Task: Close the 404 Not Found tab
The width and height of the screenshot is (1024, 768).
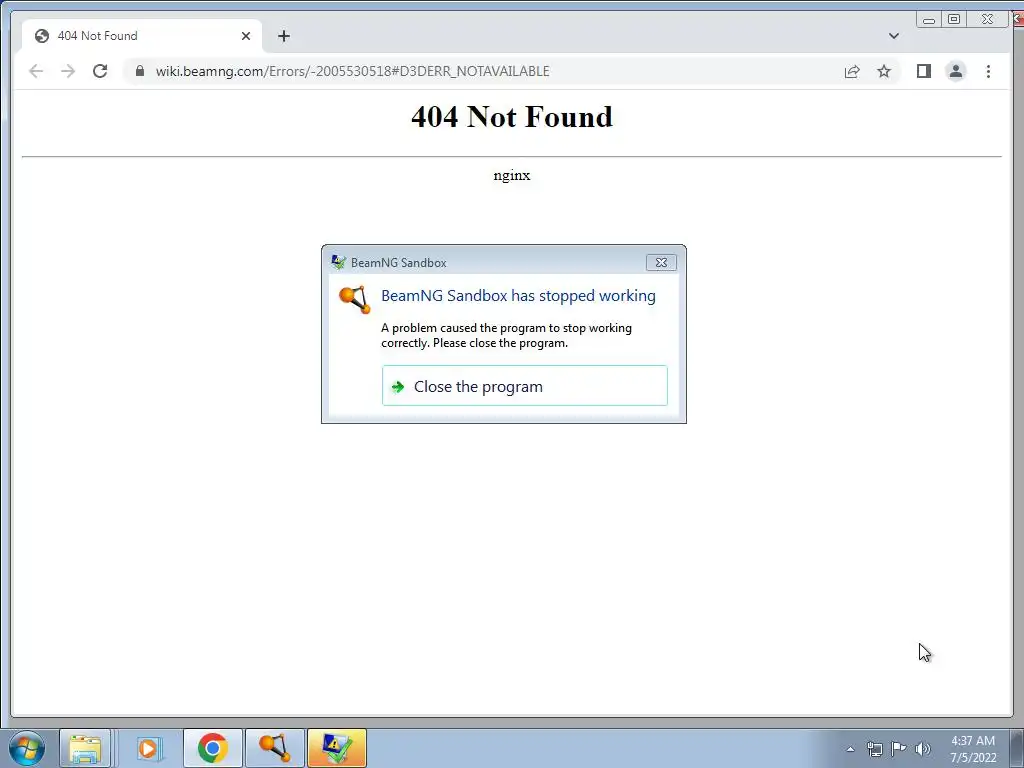Action: pos(246,36)
